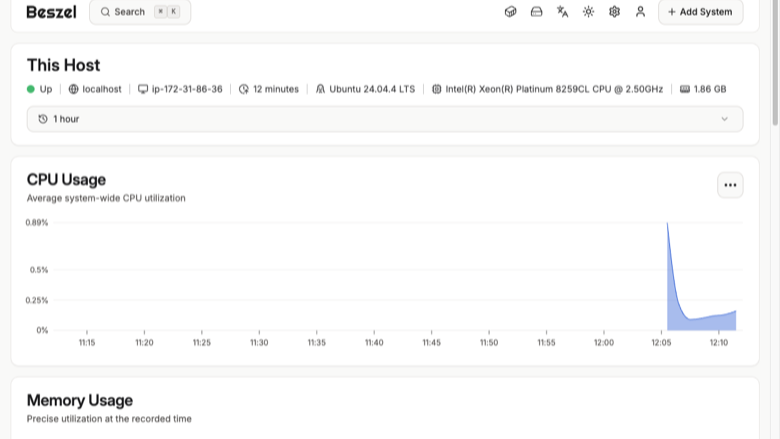Click the chevron on time range selector

pyautogui.click(x=724, y=119)
